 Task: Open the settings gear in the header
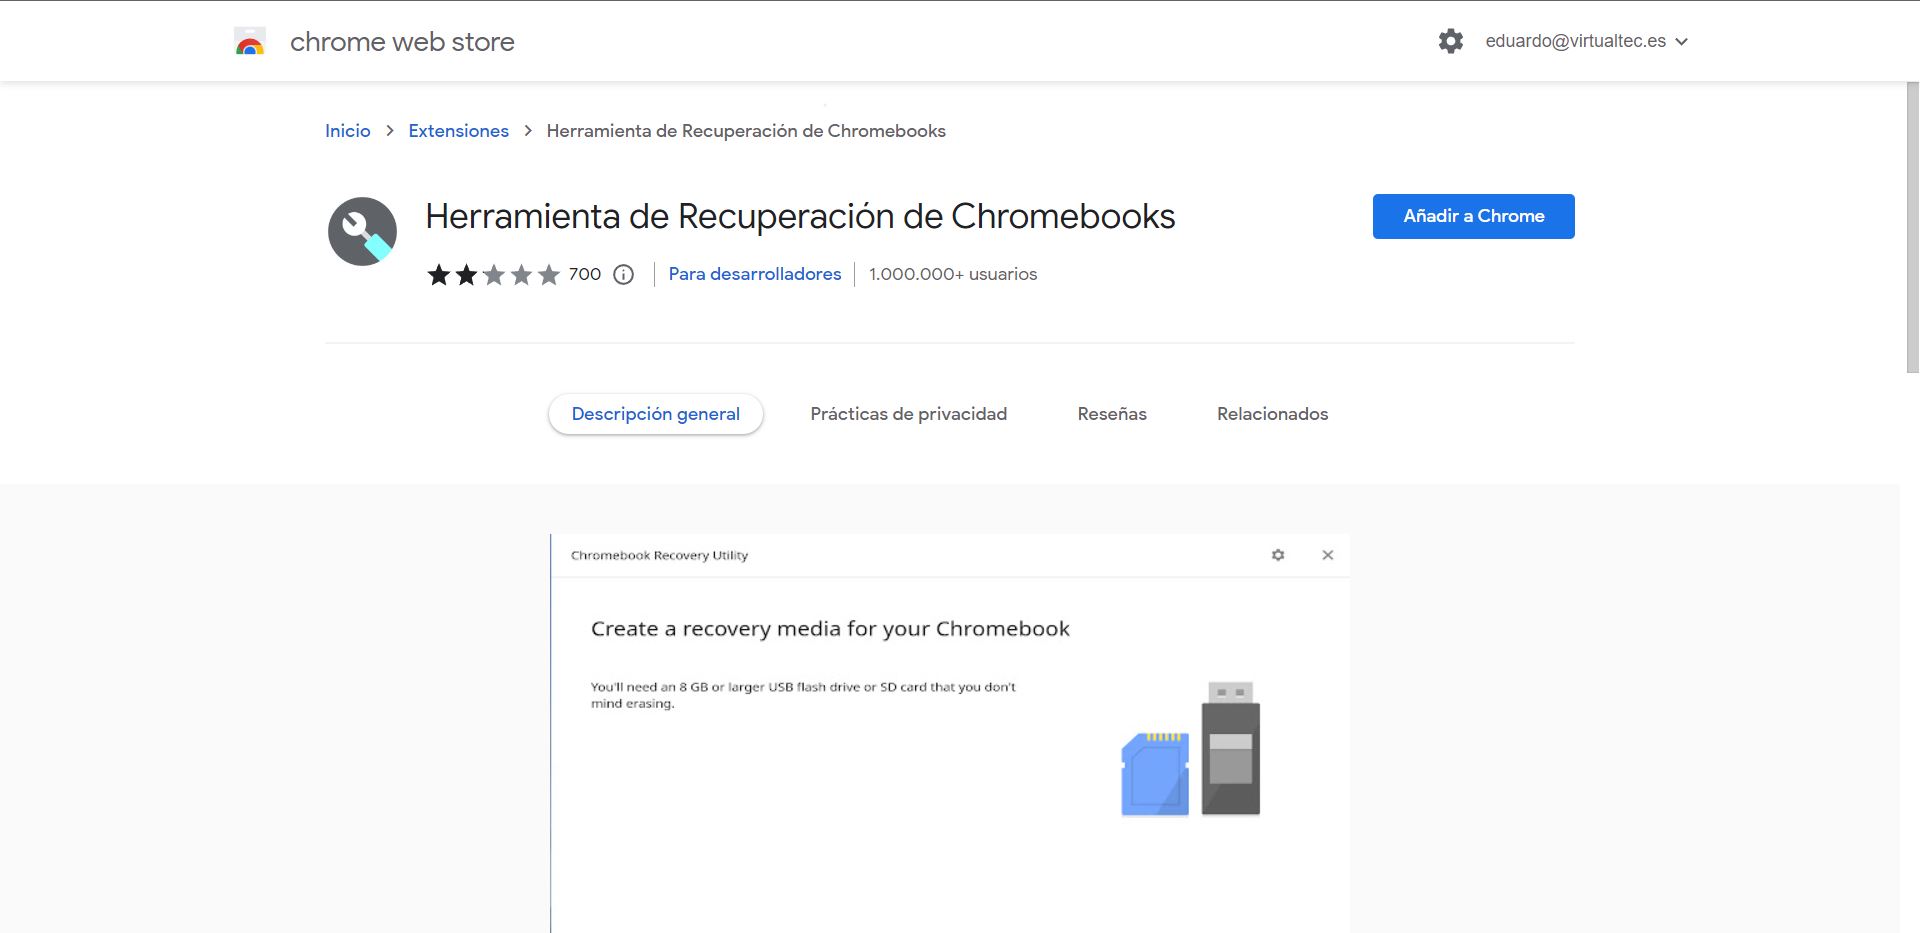[x=1450, y=41]
